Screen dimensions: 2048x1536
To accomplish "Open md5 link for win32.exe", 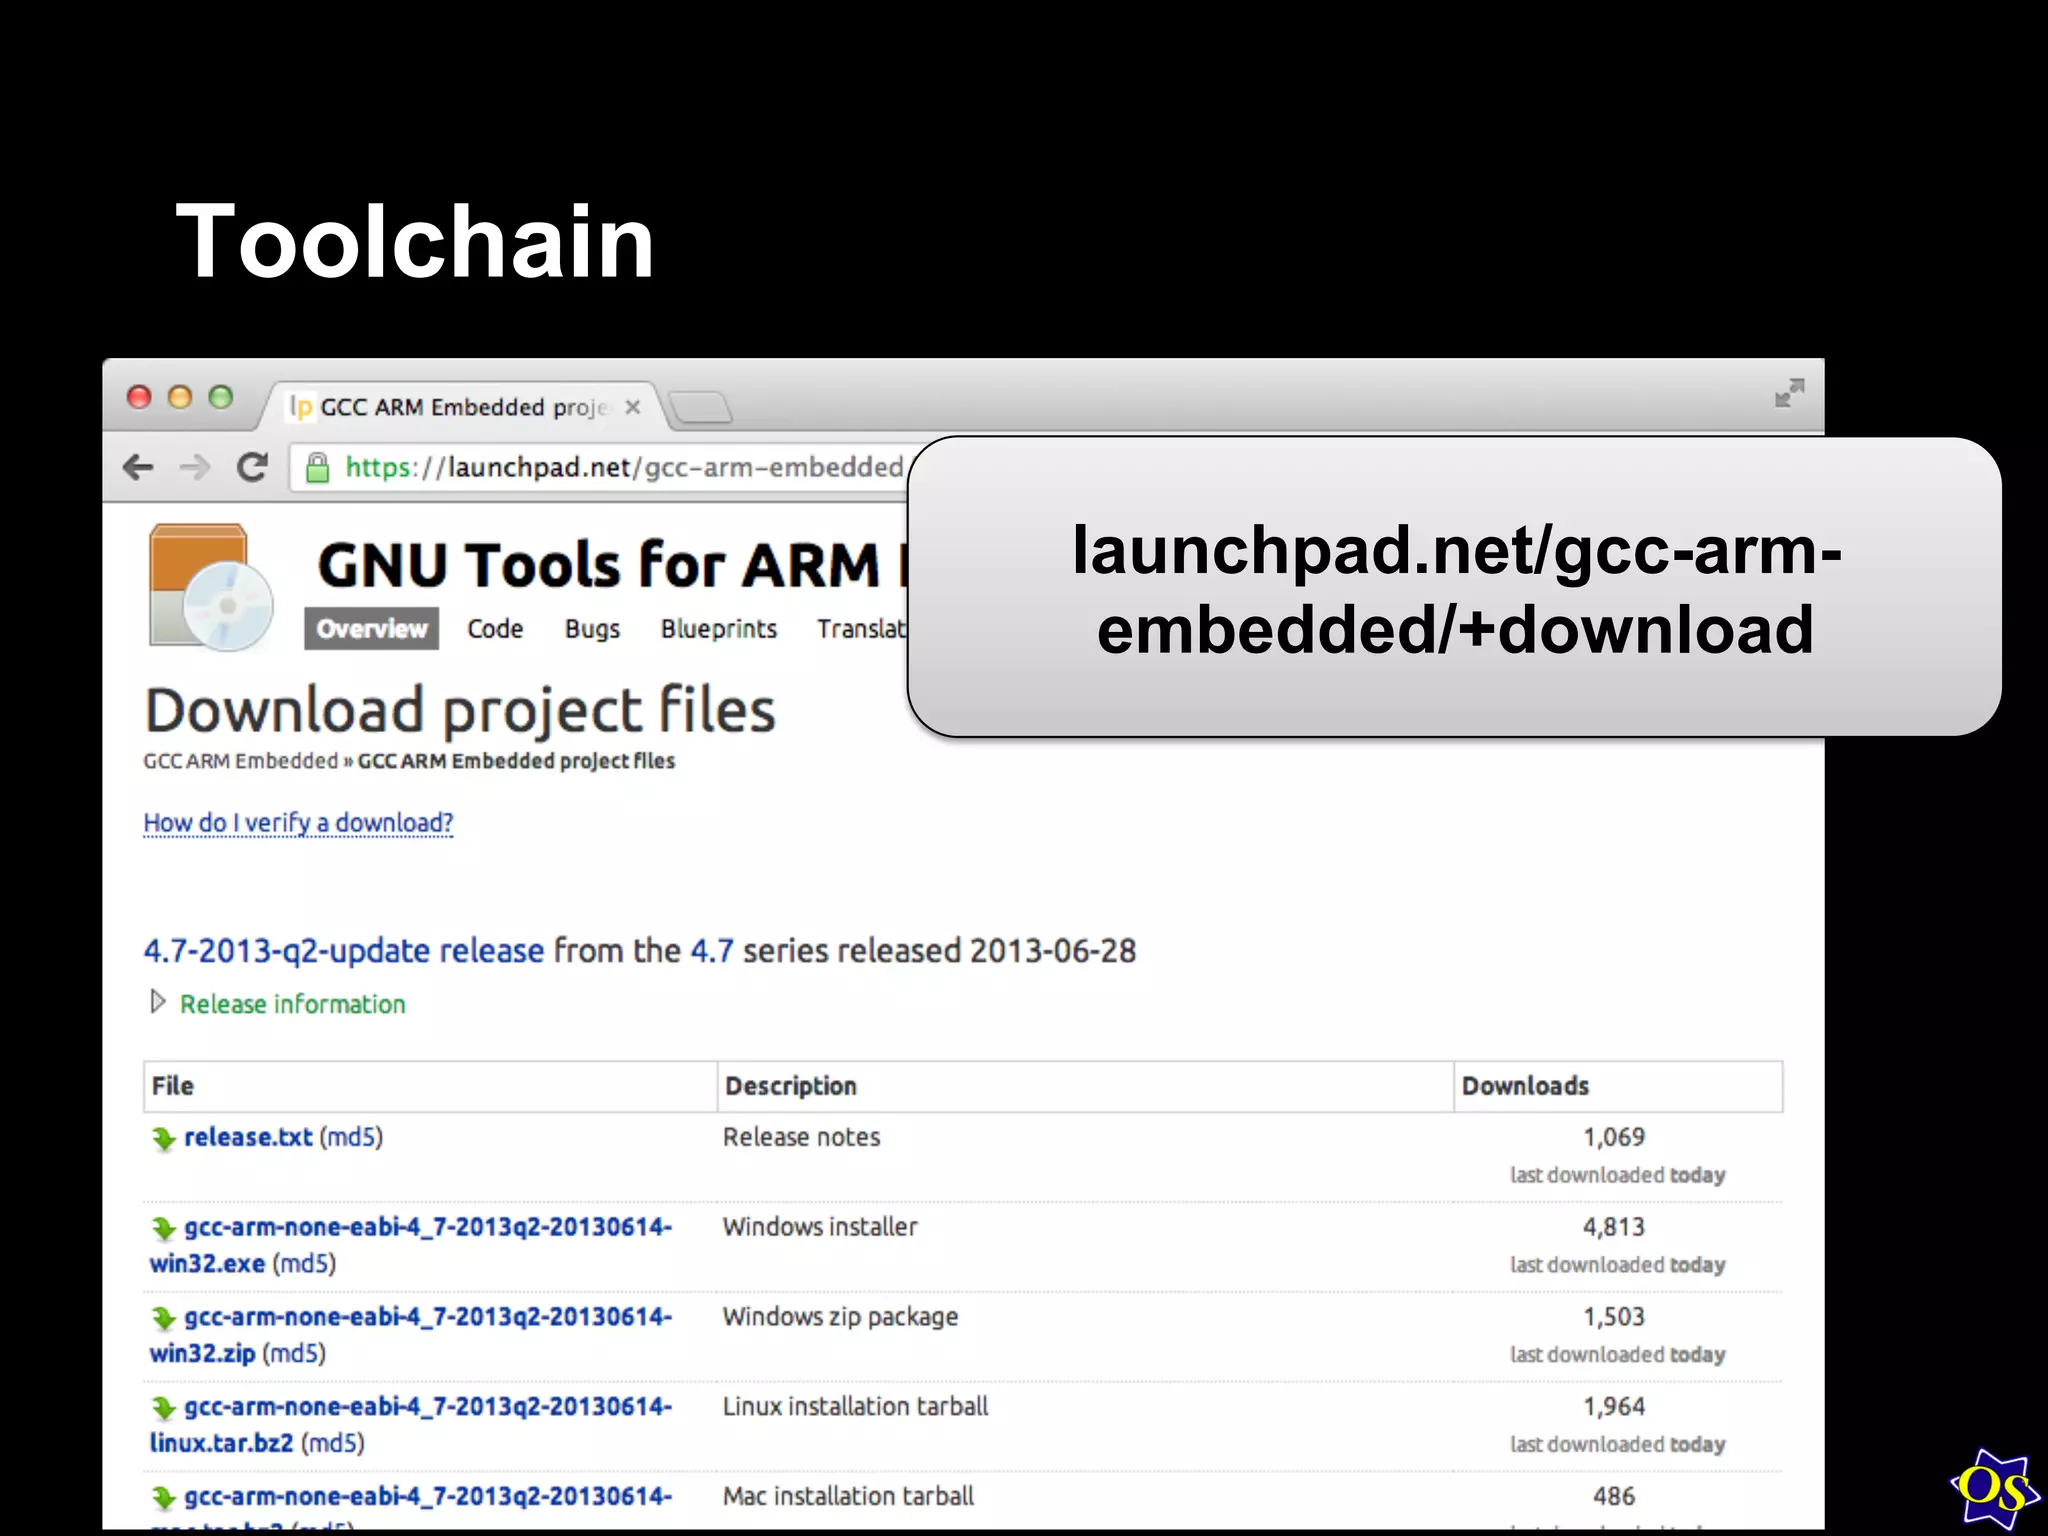I will tap(304, 1264).
